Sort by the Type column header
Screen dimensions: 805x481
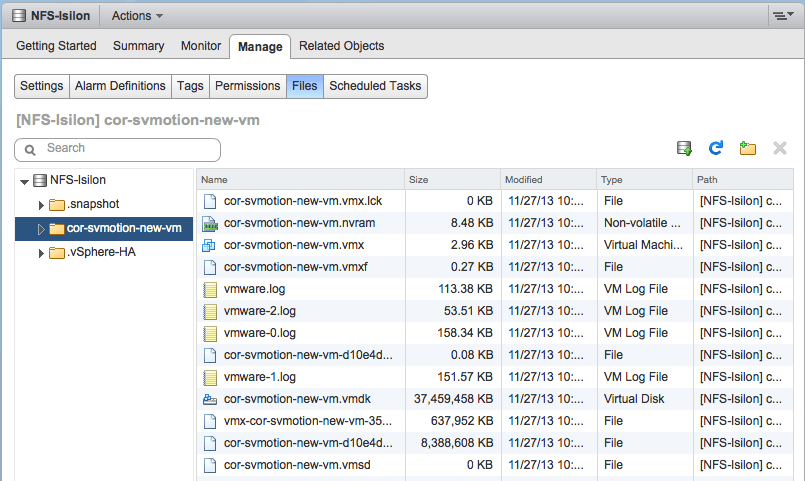click(x=644, y=180)
